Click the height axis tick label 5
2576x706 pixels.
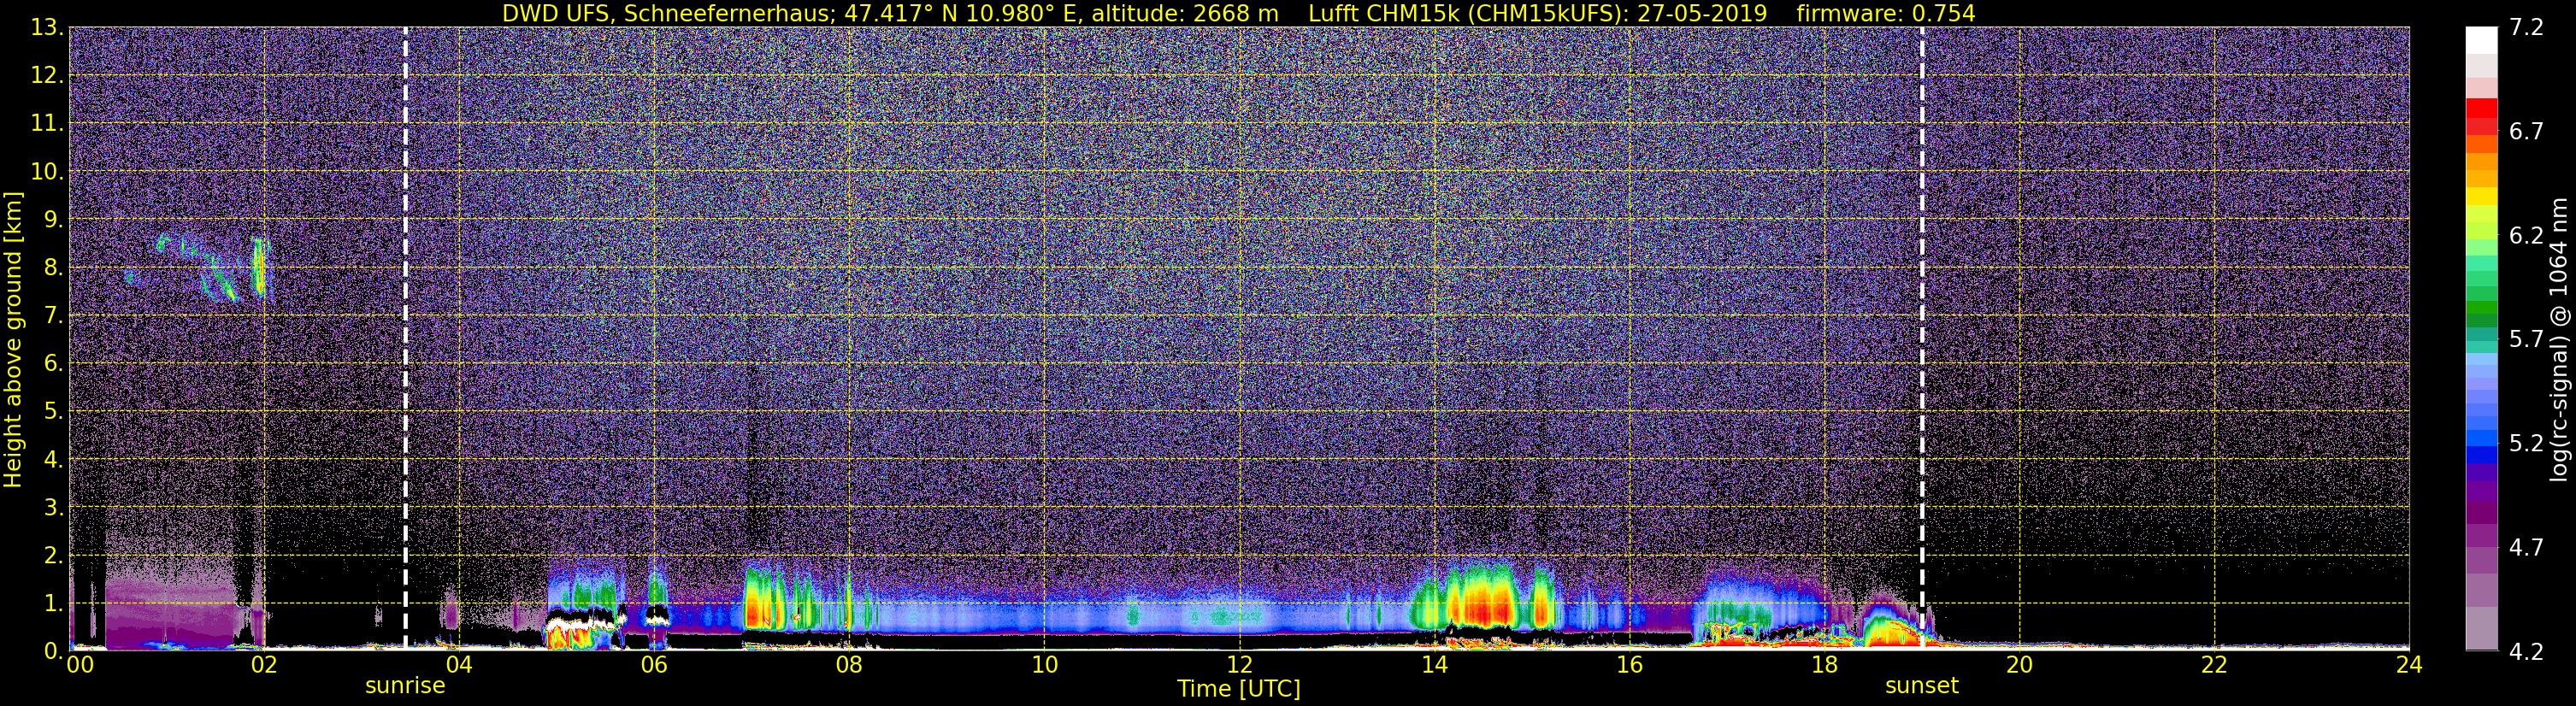click(53, 411)
